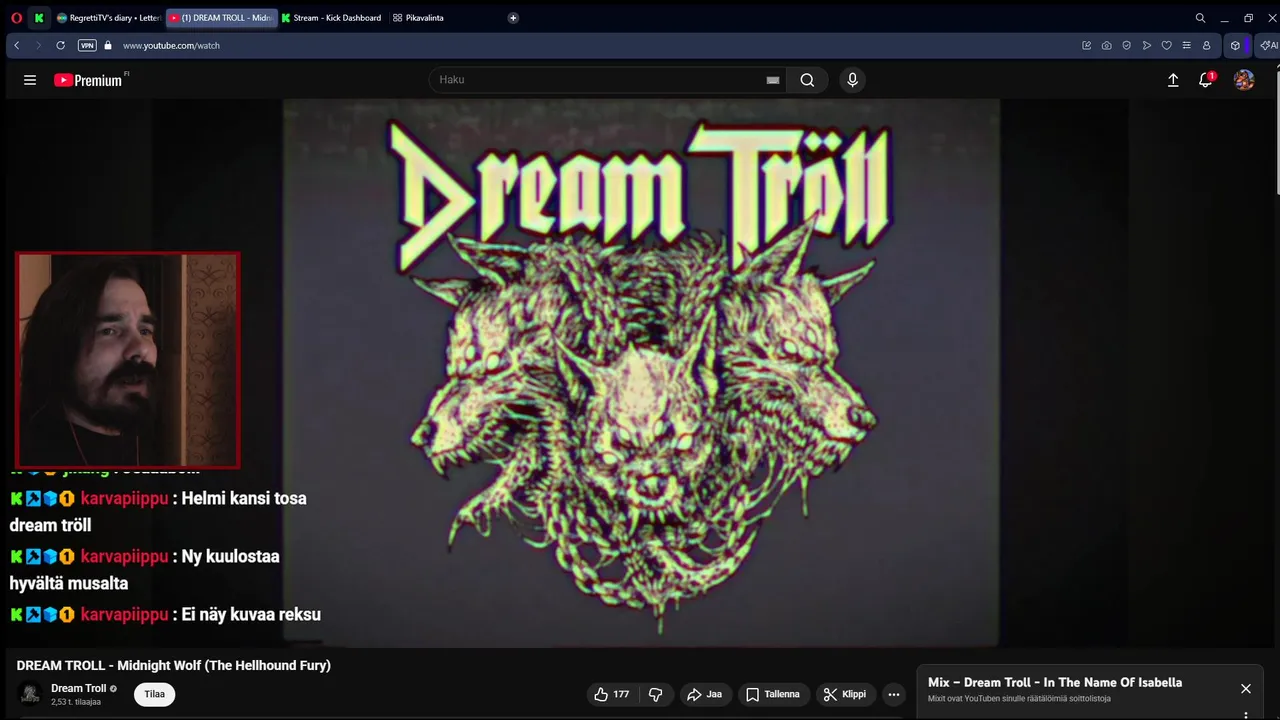Open the Dream Troll channel name link

pos(79,688)
